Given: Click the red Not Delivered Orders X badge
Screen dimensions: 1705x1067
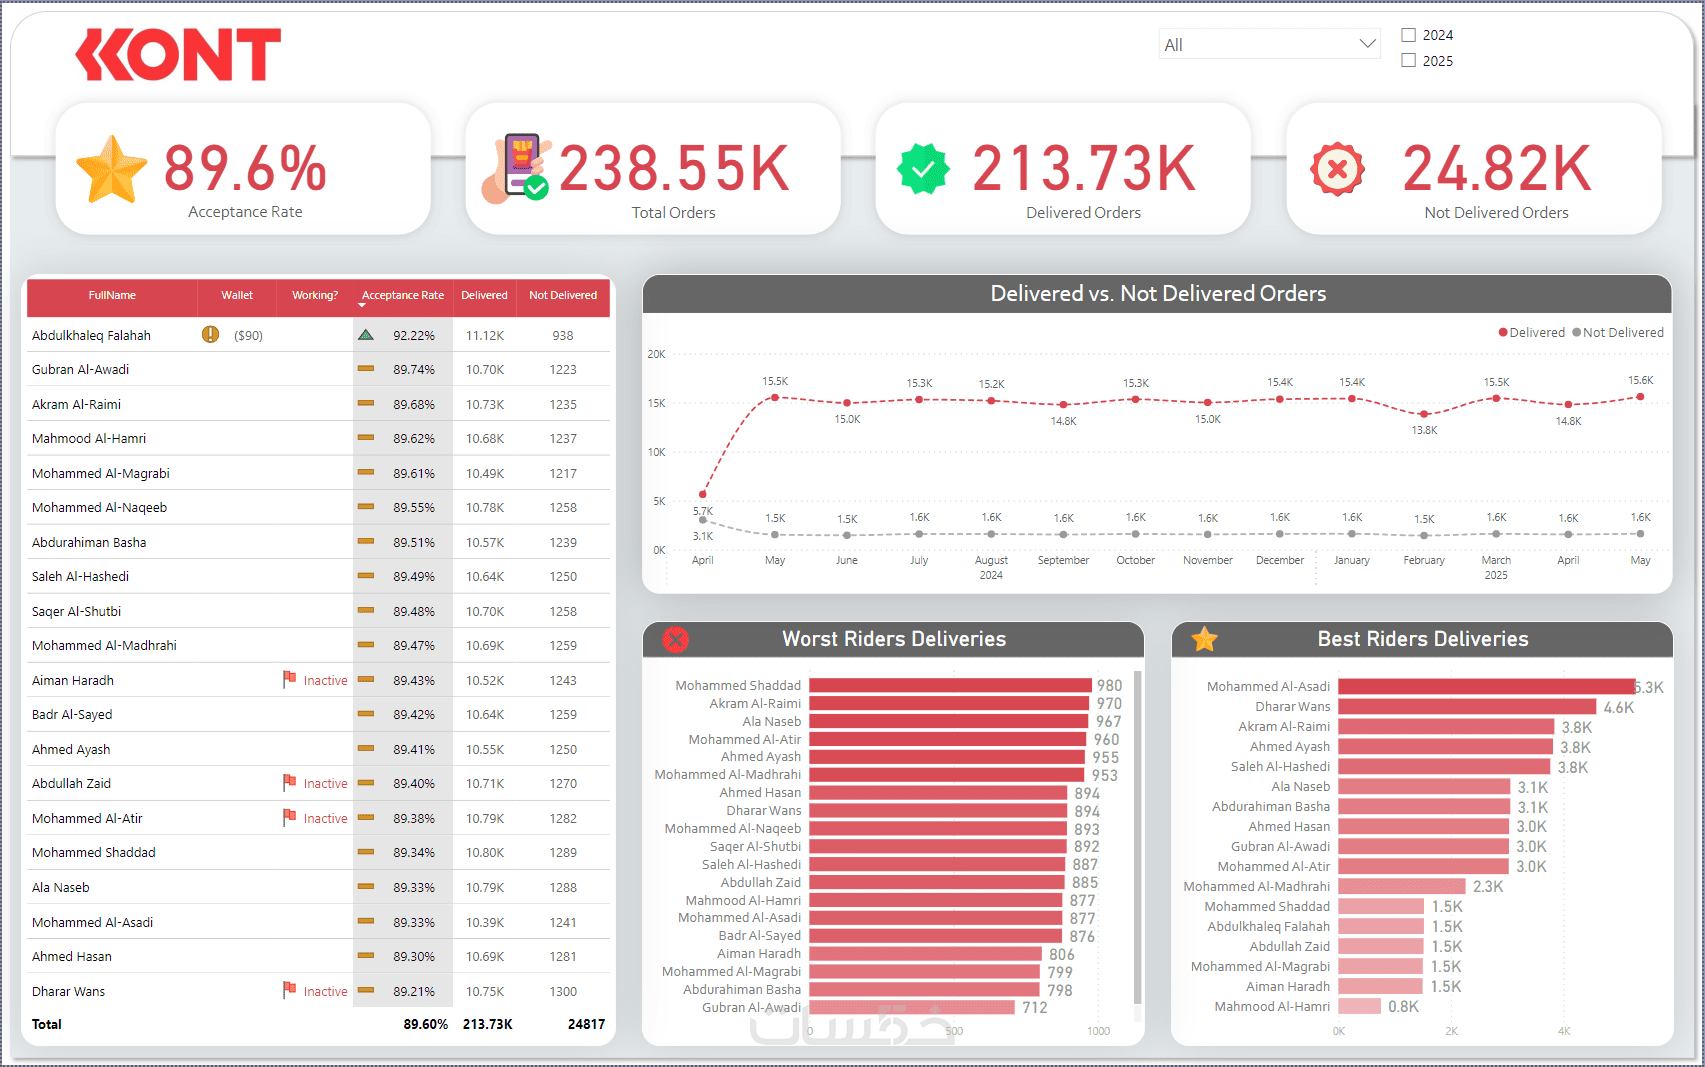Looking at the screenshot, I should pyautogui.click(x=1337, y=169).
